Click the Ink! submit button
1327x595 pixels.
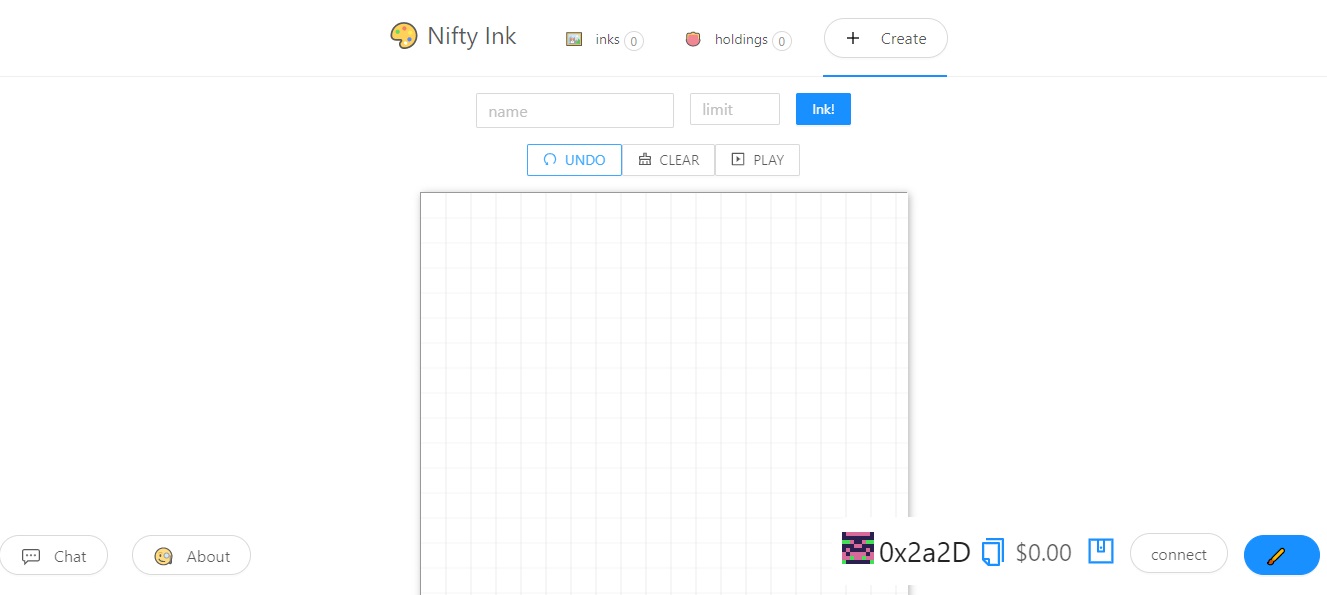click(x=823, y=109)
